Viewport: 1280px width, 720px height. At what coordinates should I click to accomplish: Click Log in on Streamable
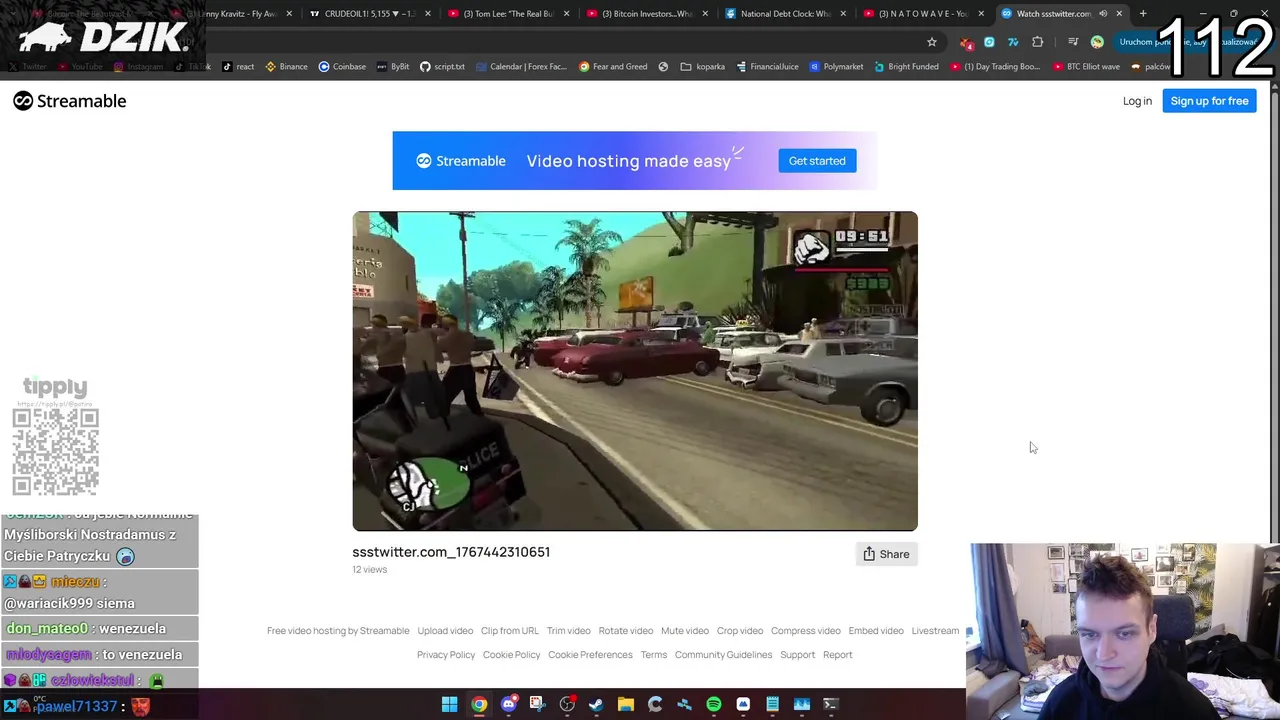pos(1137,101)
